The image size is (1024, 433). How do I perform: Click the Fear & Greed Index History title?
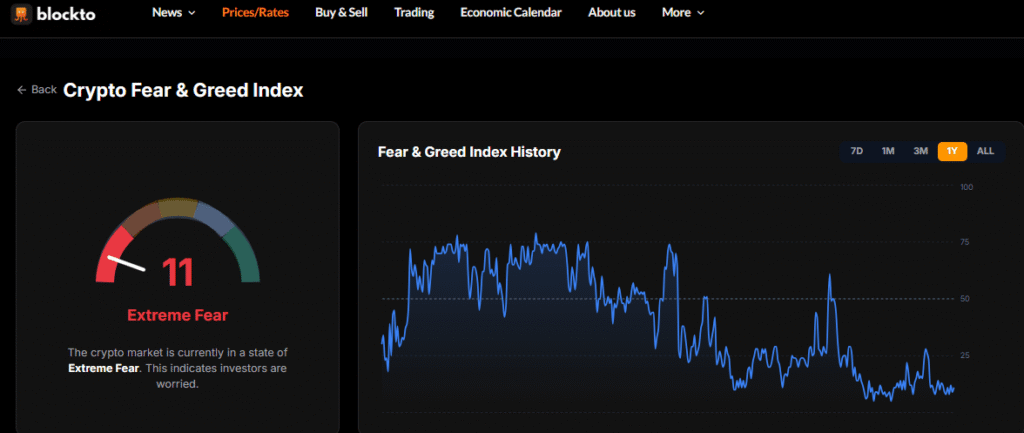click(x=469, y=152)
